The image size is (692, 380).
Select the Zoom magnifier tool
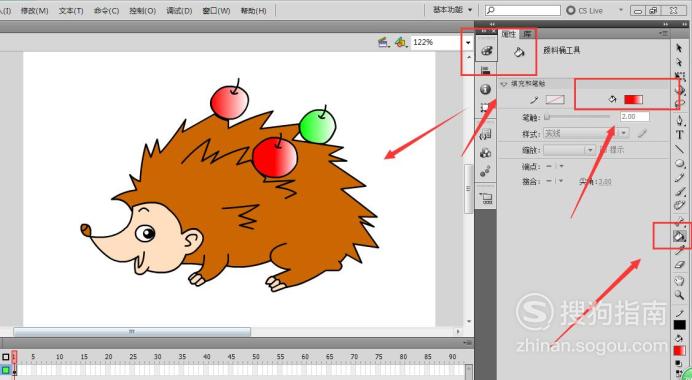[x=680, y=295]
